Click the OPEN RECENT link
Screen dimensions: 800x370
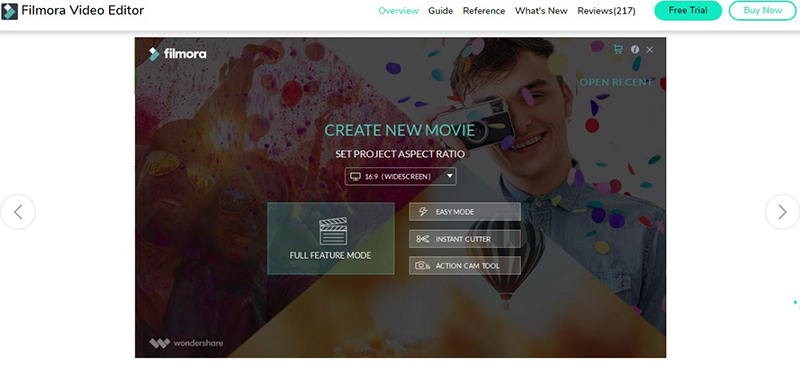coord(616,82)
